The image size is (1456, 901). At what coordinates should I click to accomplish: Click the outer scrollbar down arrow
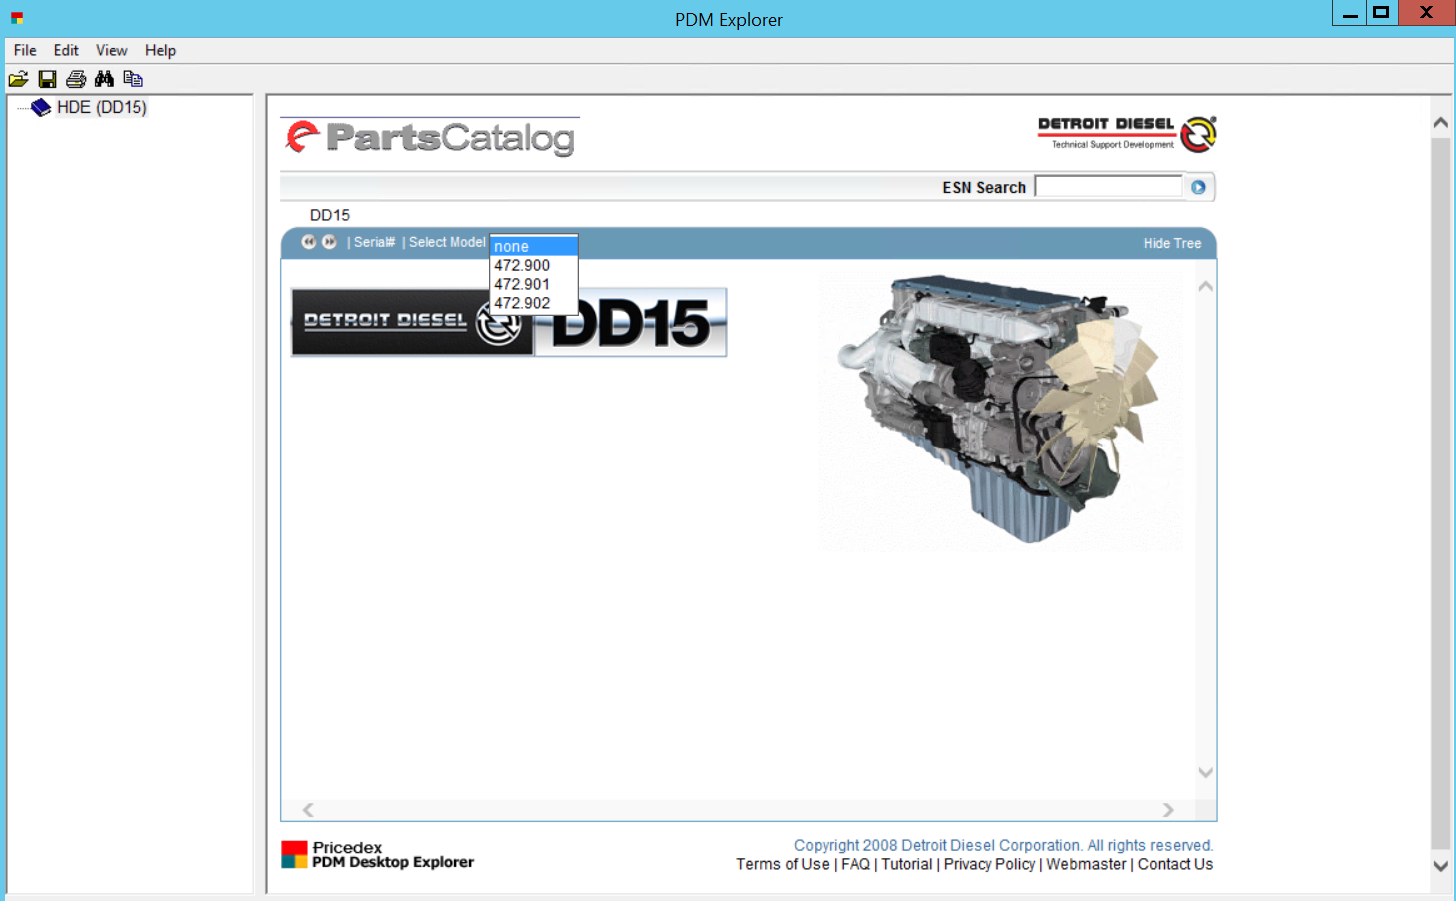tap(1440, 866)
